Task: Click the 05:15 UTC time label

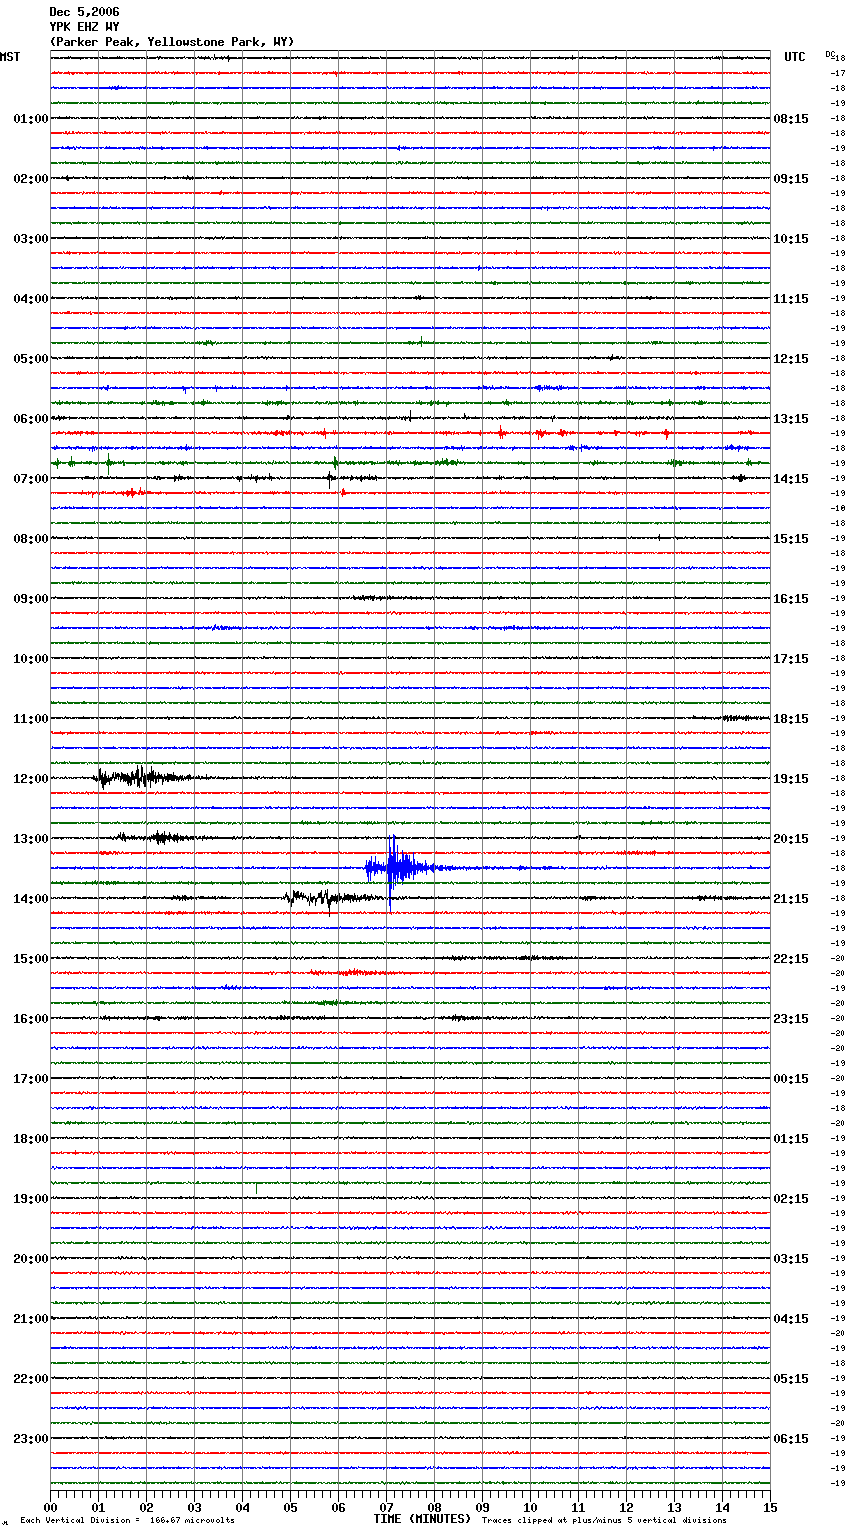Action: (x=791, y=1379)
